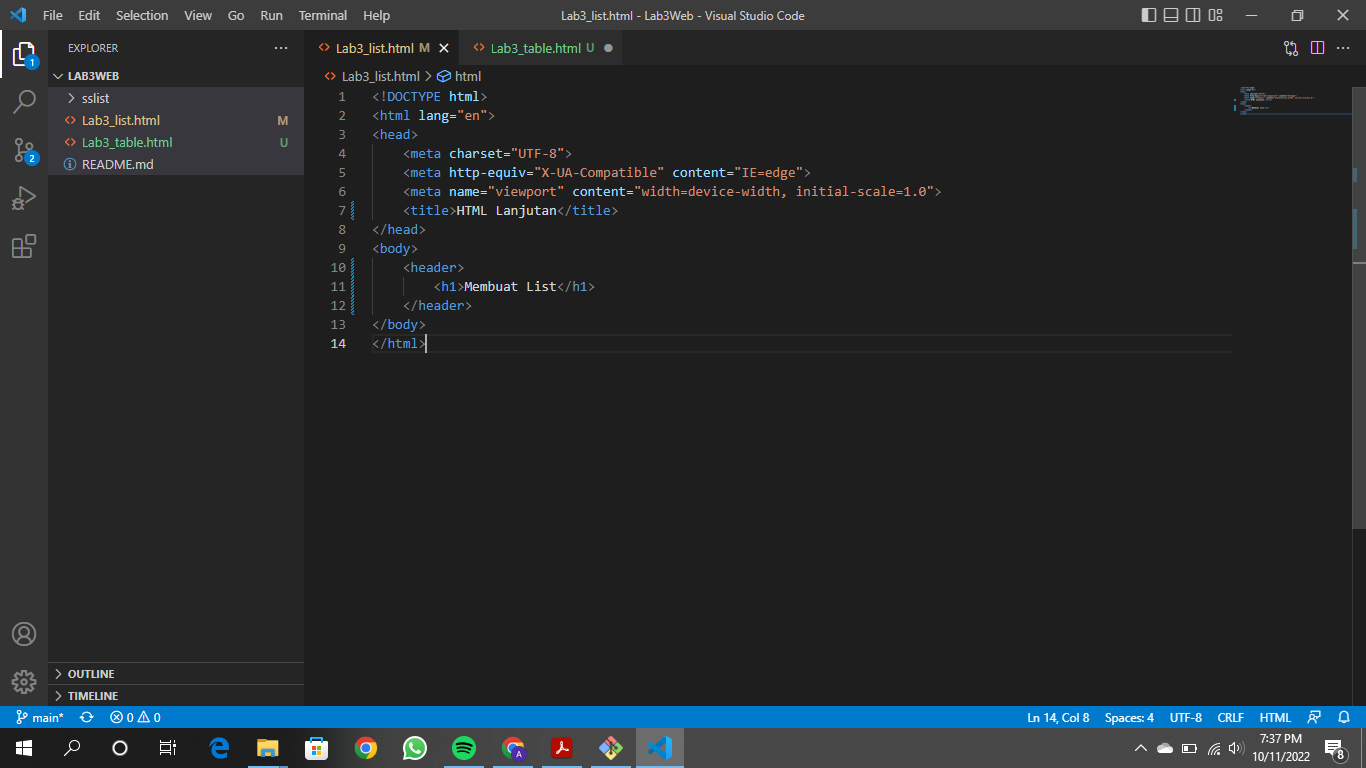
Task: Open the Accounts menu icon
Action: pyautogui.click(x=24, y=634)
